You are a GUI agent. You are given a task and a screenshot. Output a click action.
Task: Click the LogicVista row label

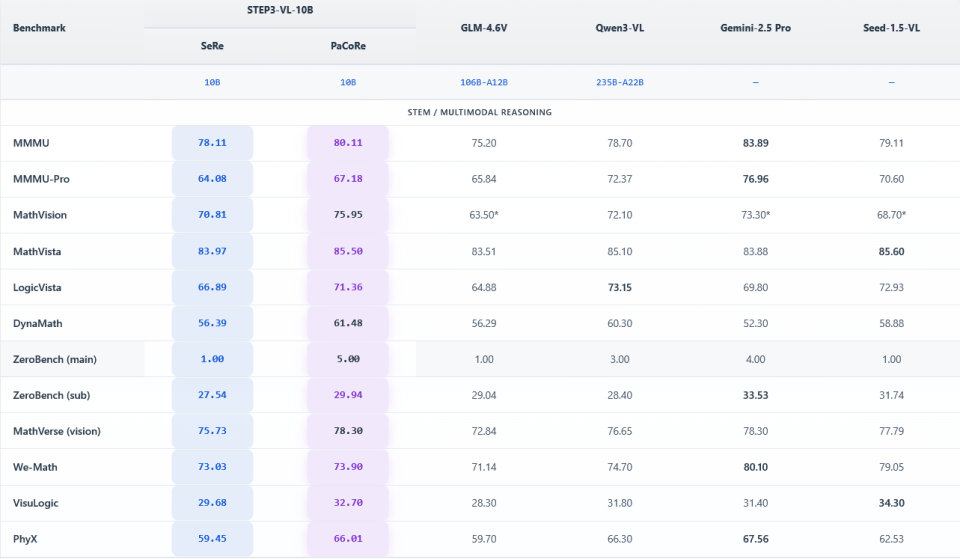tap(37, 287)
